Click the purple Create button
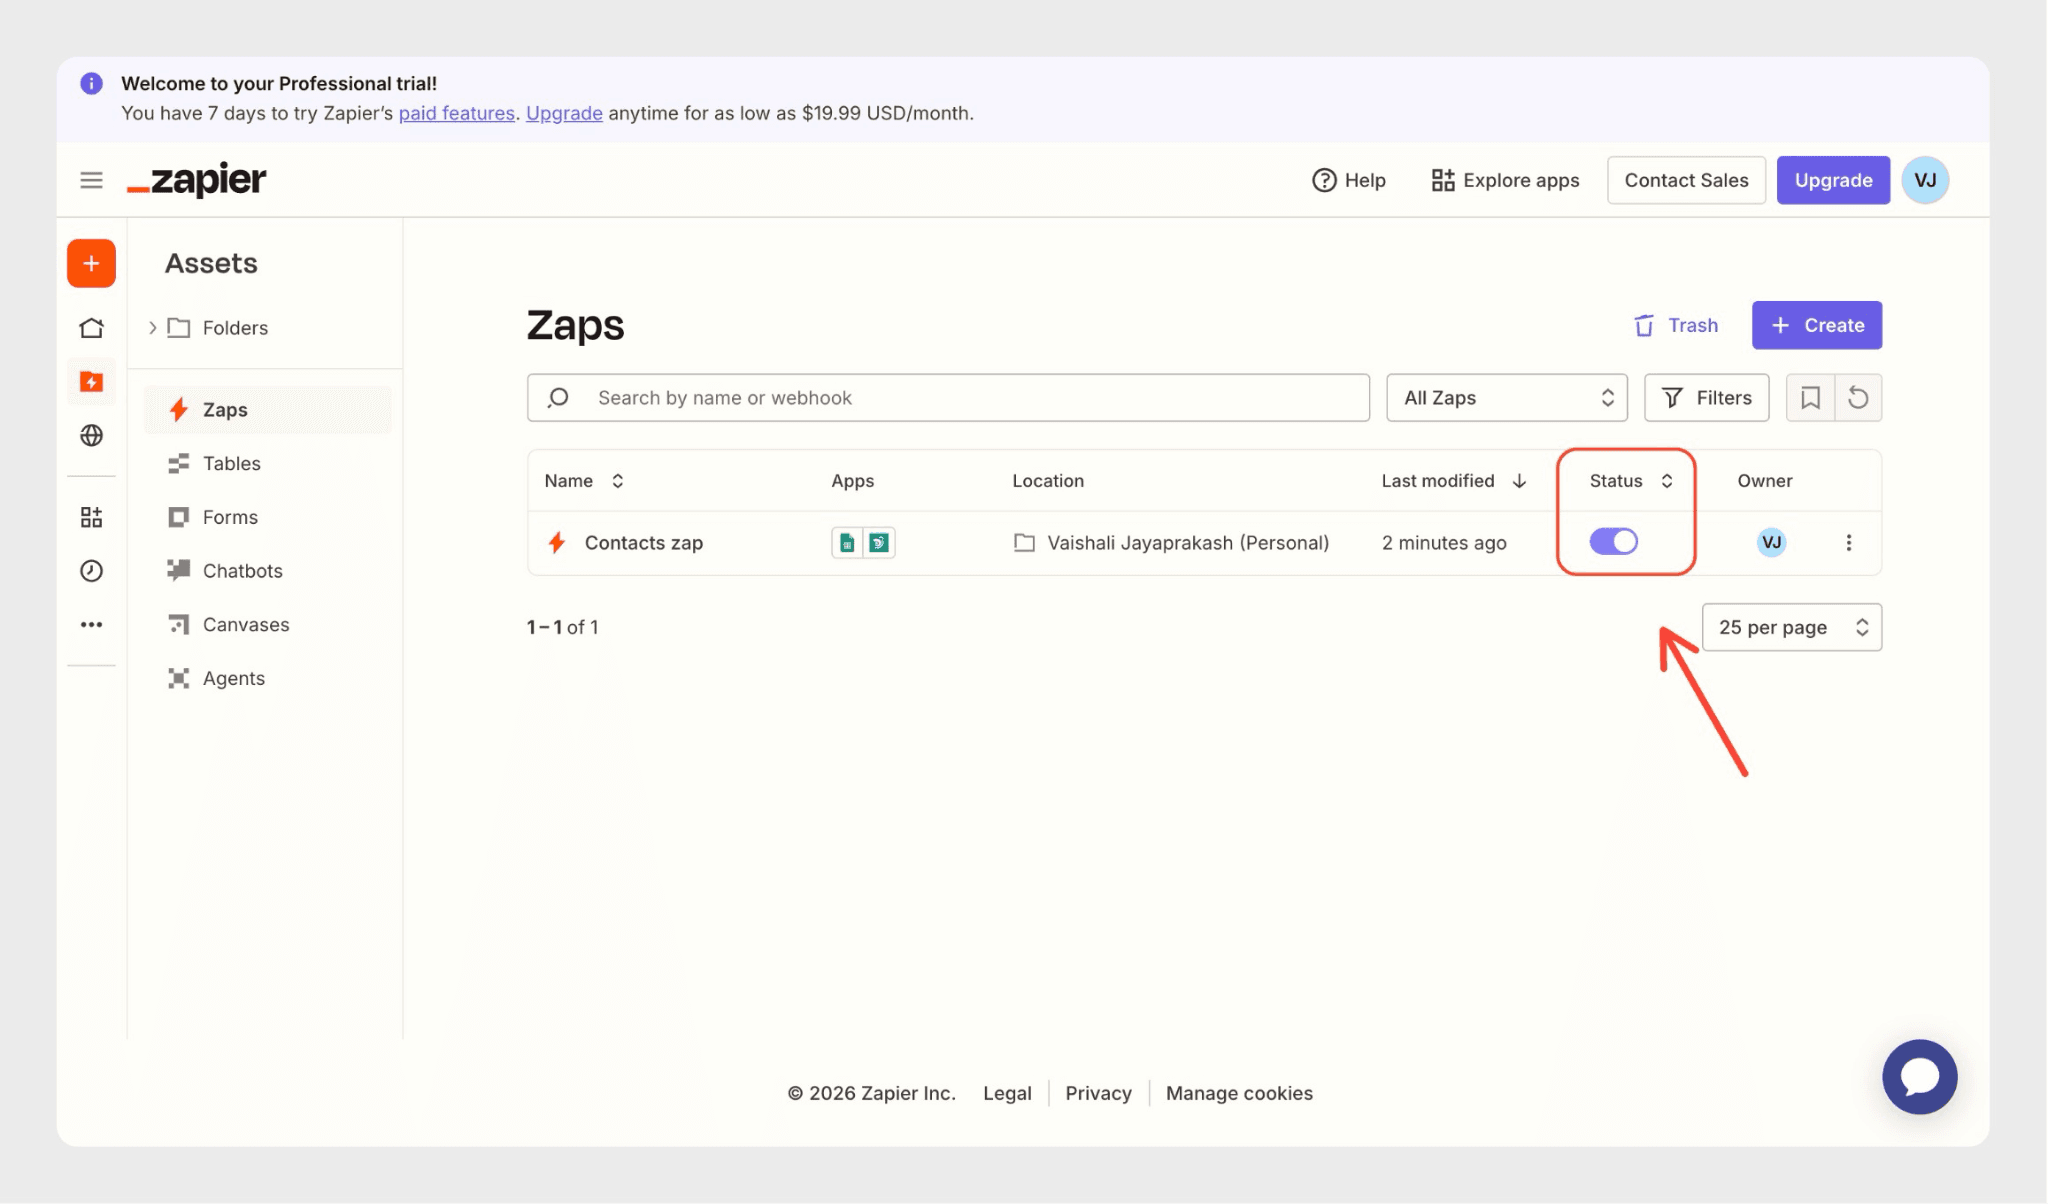Viewport: 2048px width, 1204px height. click(x=1816, y=325)
